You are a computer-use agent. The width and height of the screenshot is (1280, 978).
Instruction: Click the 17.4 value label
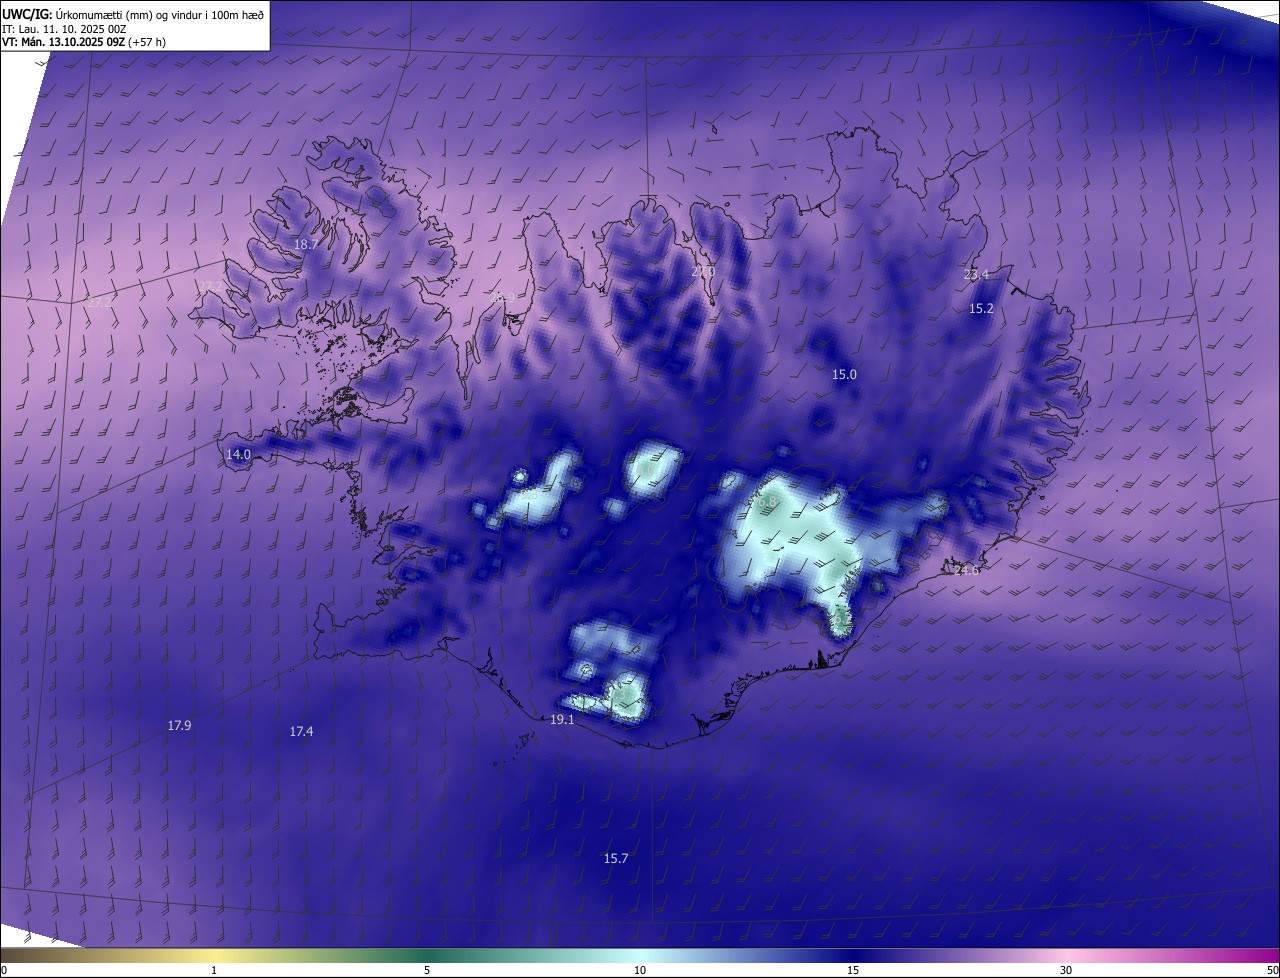pyautogui.click(x=301, y=732)
